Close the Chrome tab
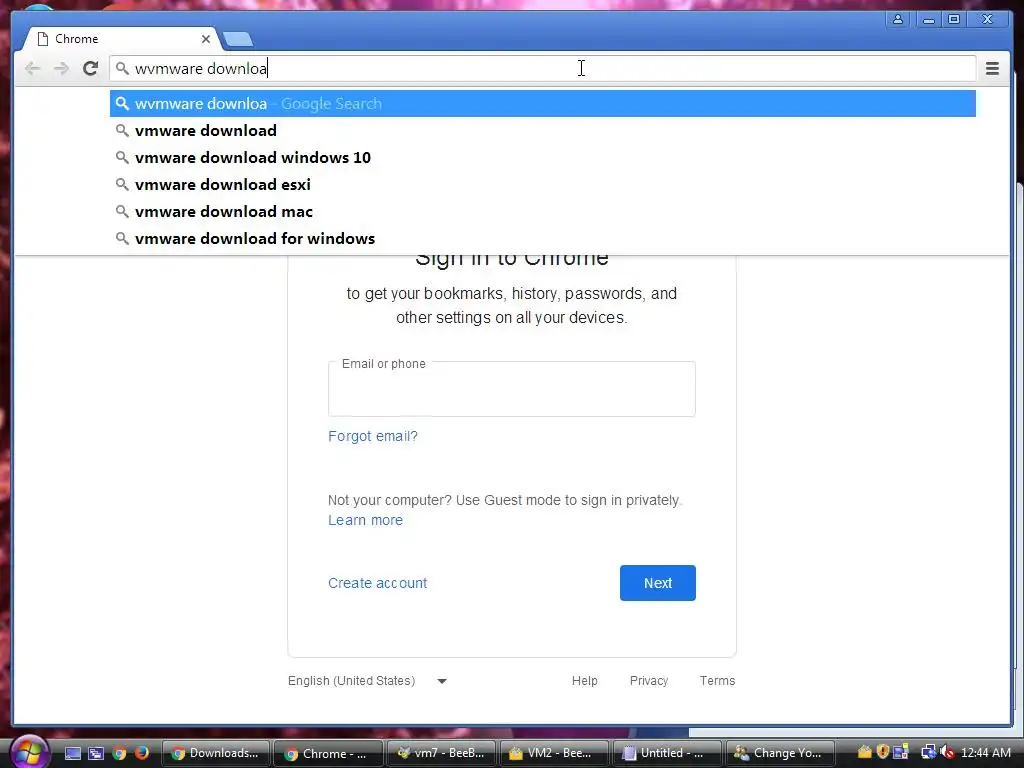This screenshot has height=768, width=1024. [x=206, y=39]
